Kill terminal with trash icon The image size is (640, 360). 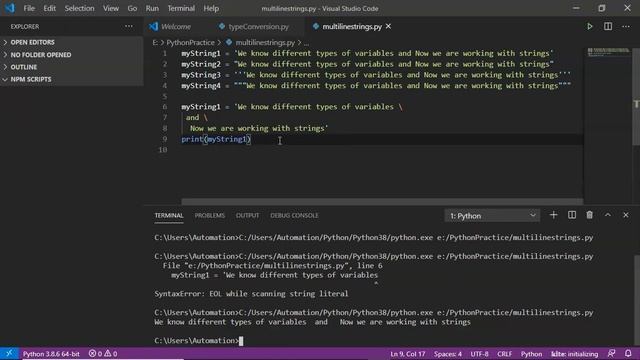point(589,215)
